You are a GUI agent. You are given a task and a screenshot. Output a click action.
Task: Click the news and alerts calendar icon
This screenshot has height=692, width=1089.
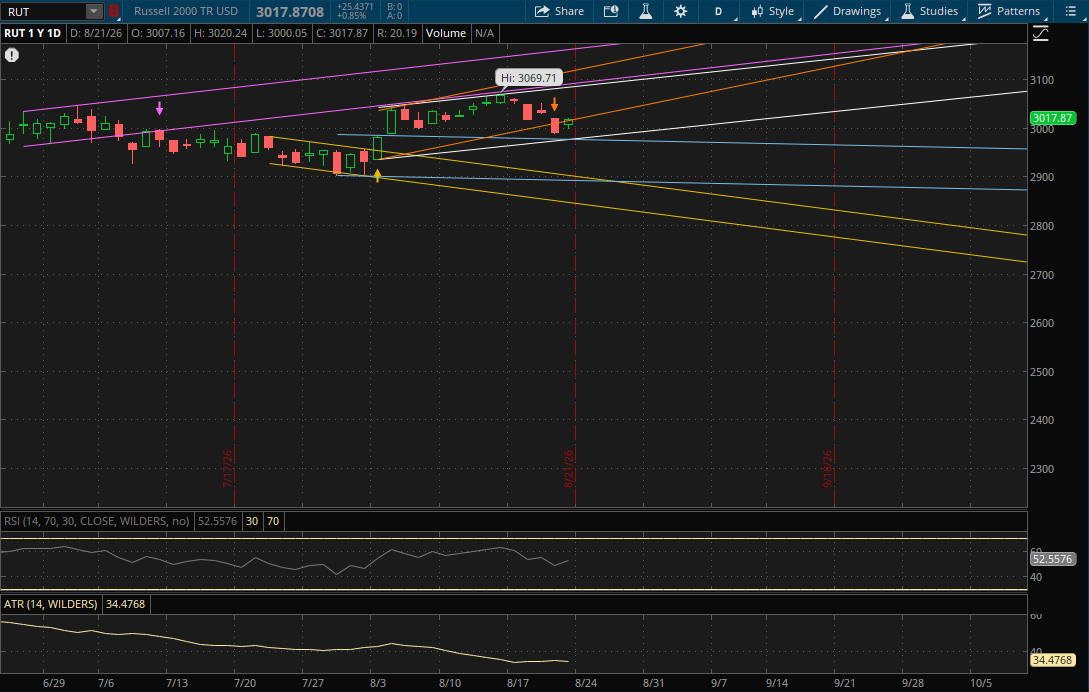tap(610, 11)
